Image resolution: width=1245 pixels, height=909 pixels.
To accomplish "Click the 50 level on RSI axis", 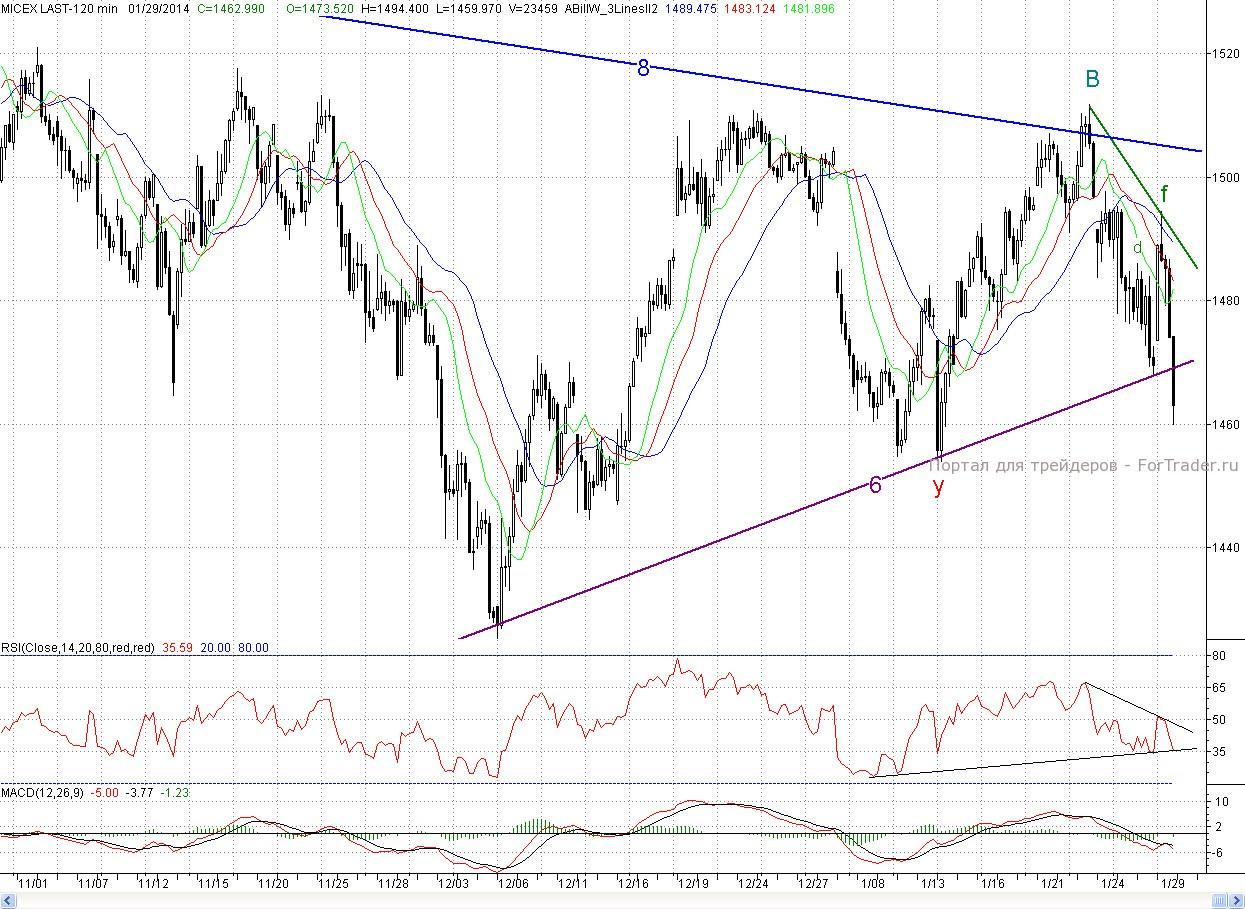I will point(1220,720).
